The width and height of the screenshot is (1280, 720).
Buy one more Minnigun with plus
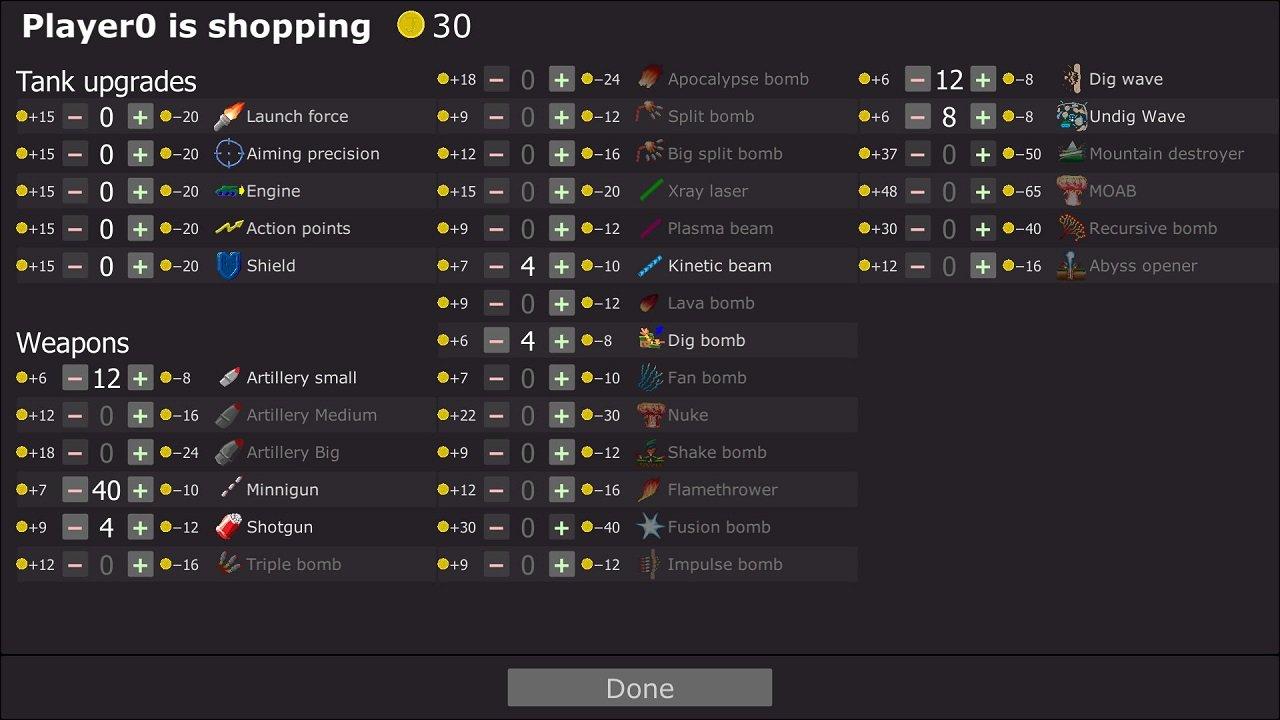[x=140, y=490]
